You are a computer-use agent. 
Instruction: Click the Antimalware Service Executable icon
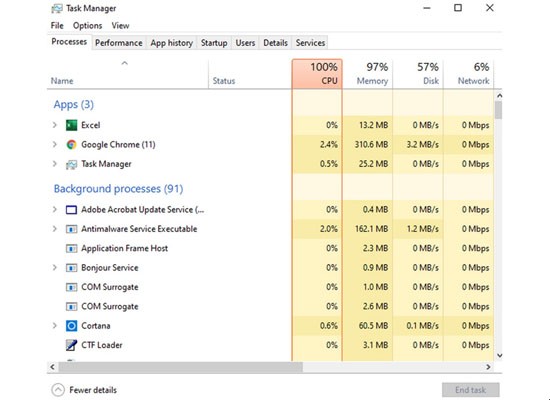click(71, 229)
